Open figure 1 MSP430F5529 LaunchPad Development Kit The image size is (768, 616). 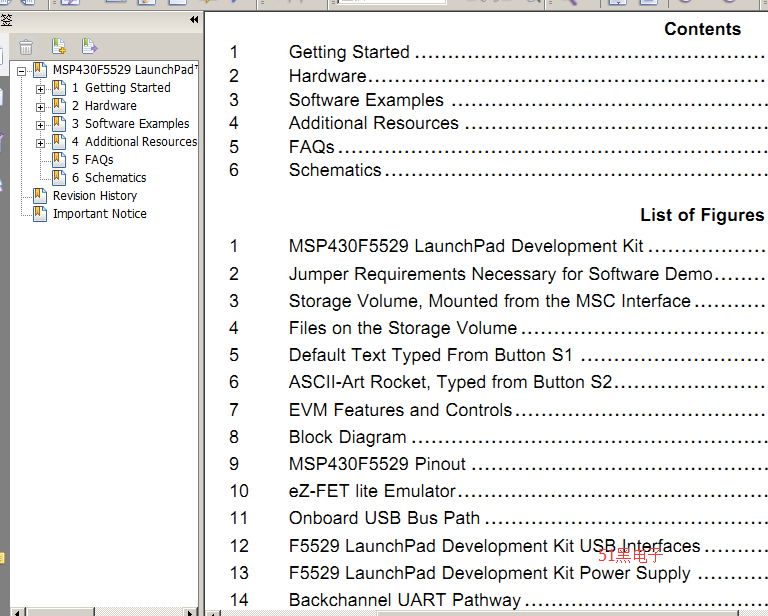pyautogui.click(x=466, y=246)
